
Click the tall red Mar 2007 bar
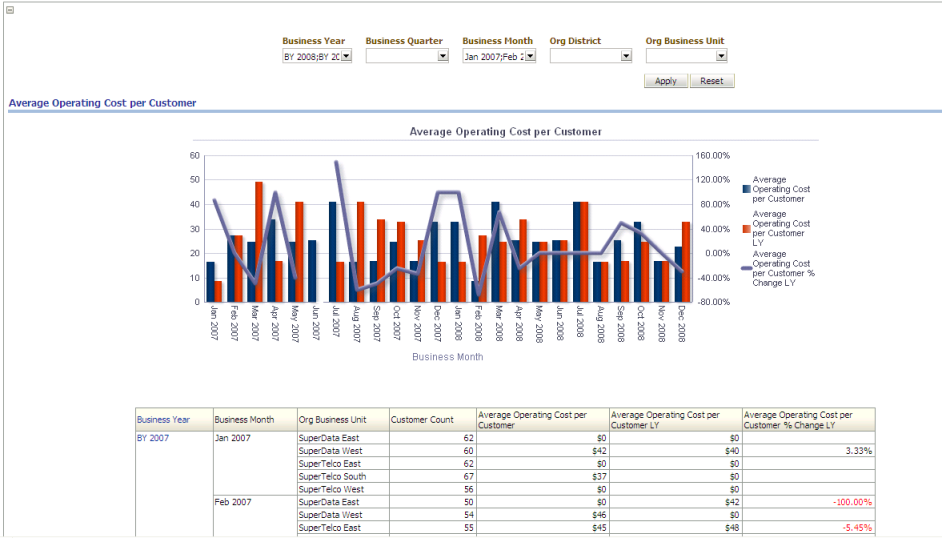[259, 241]
